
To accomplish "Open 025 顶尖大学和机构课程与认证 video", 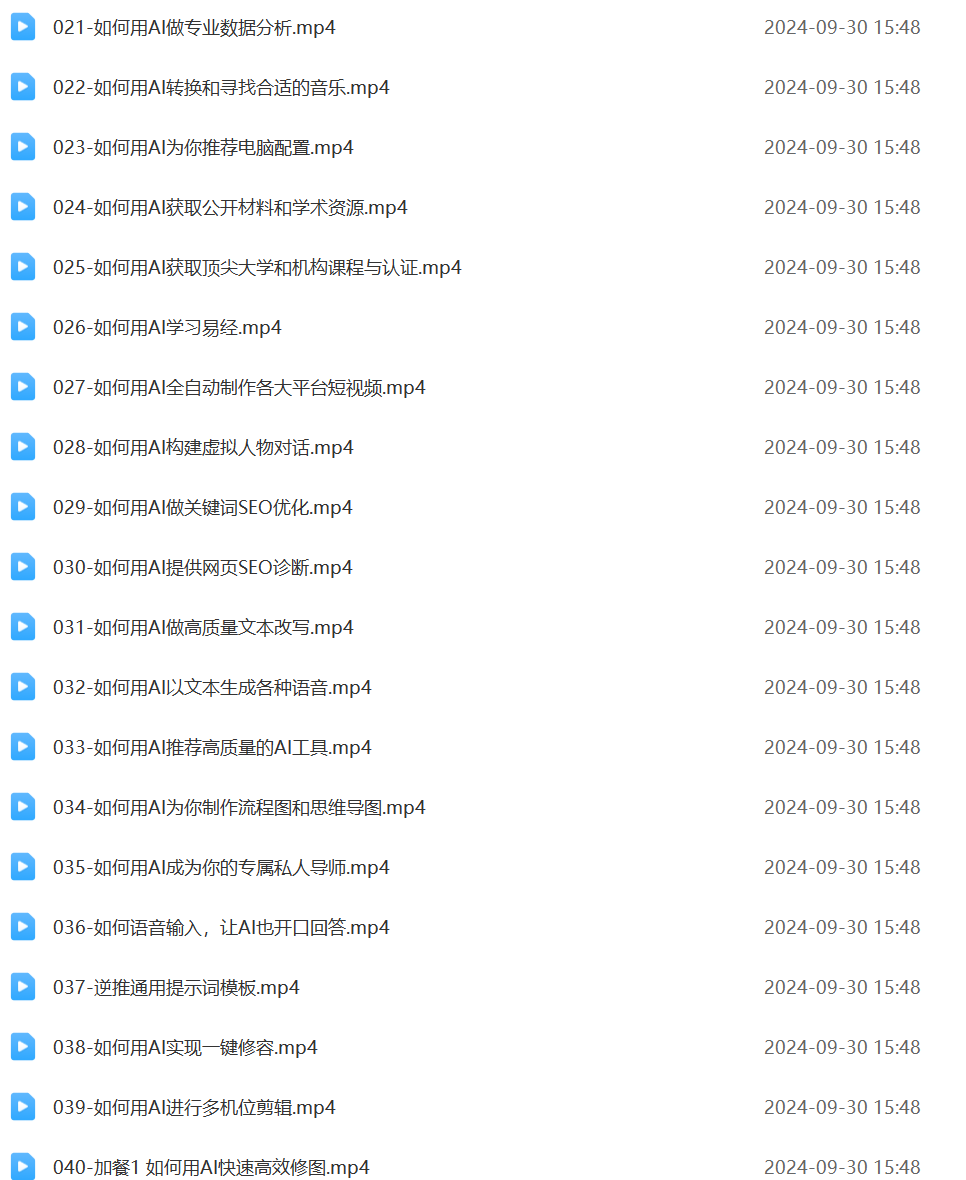I will (x=257, y=267).
